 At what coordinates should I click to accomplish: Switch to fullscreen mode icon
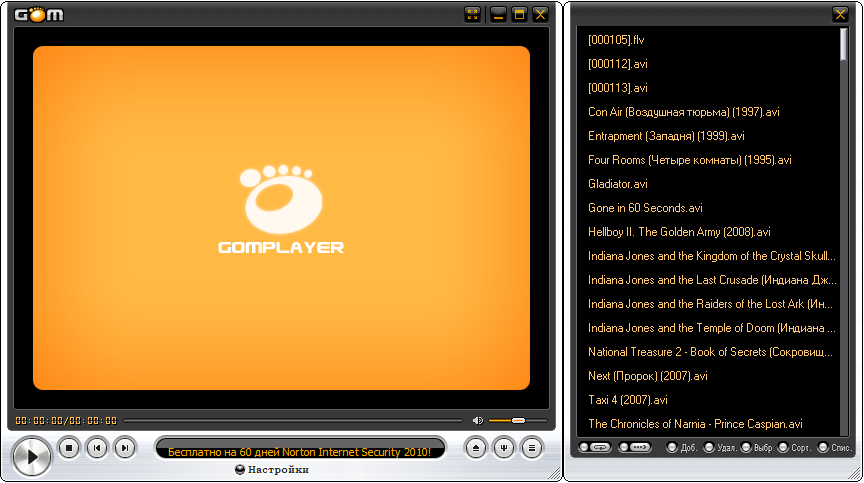coord(473,14)
